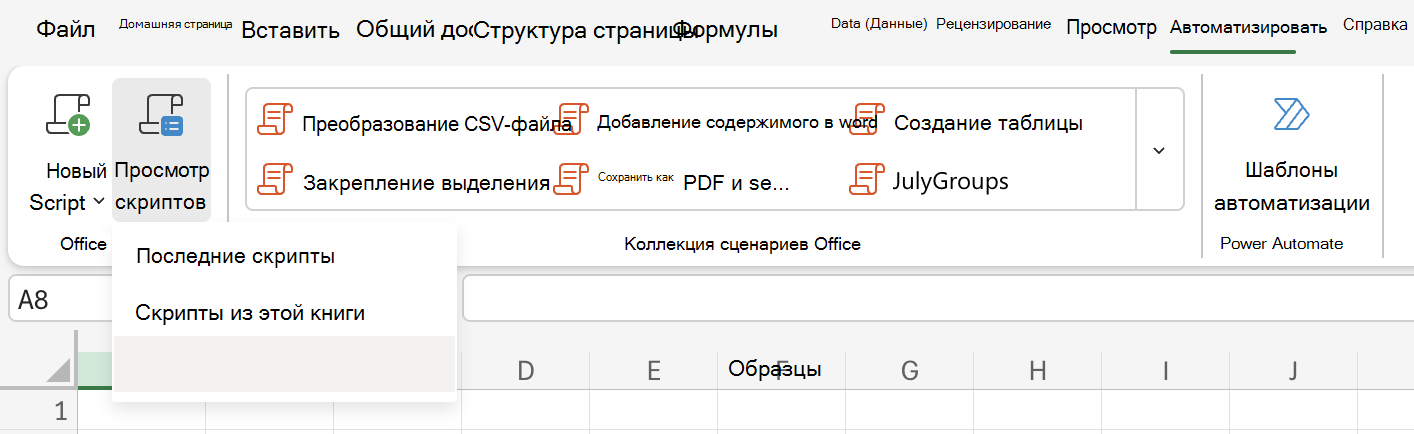Click the Новый Script icon
Viewport: 1414px width, 434px height.
click(x=69, y=114)
